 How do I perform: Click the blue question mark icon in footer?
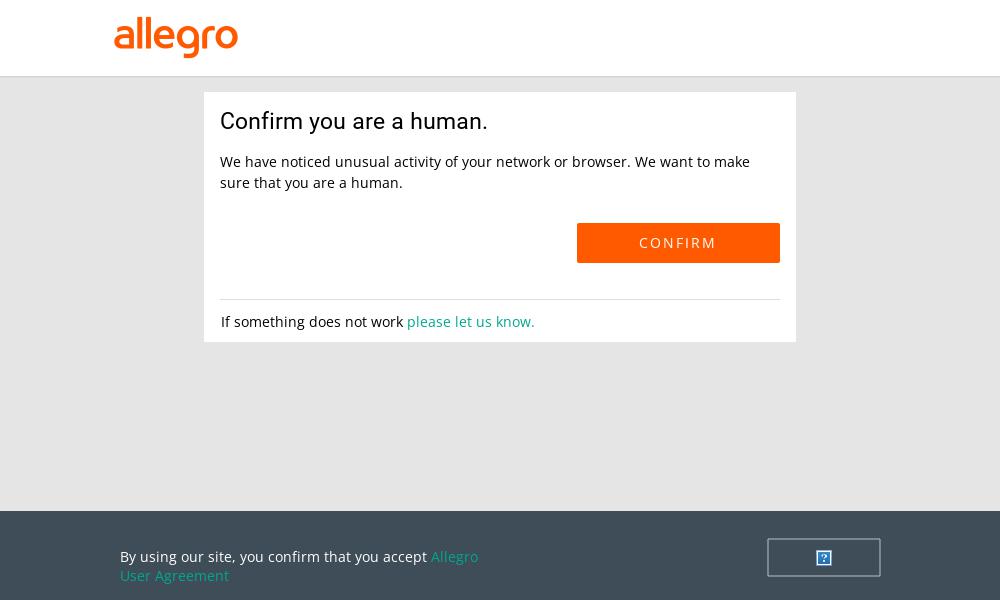[x=823, y=558]
